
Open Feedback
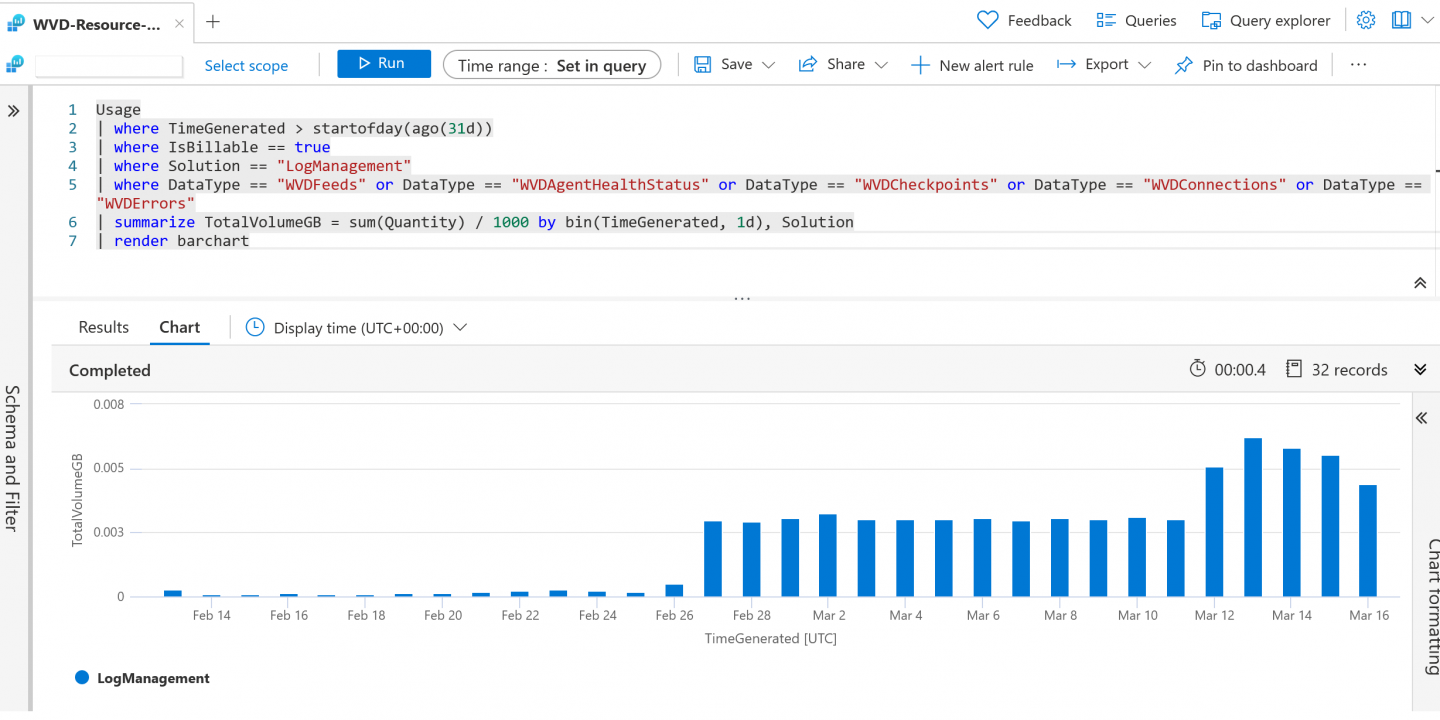[x=1024, y=20]
